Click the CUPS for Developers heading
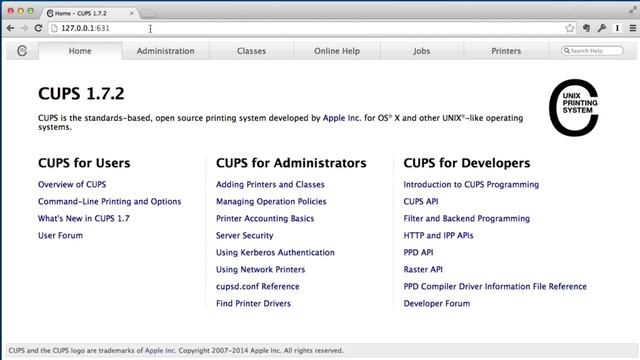Screen dimensions: 640x360 [x=467, y=163]
